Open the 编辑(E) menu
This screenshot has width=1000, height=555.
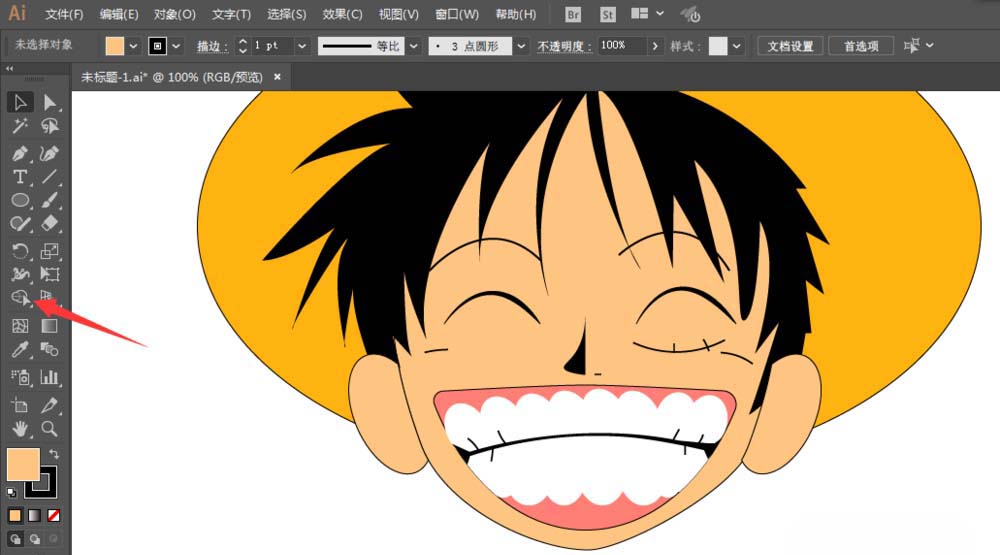(119, 14)
